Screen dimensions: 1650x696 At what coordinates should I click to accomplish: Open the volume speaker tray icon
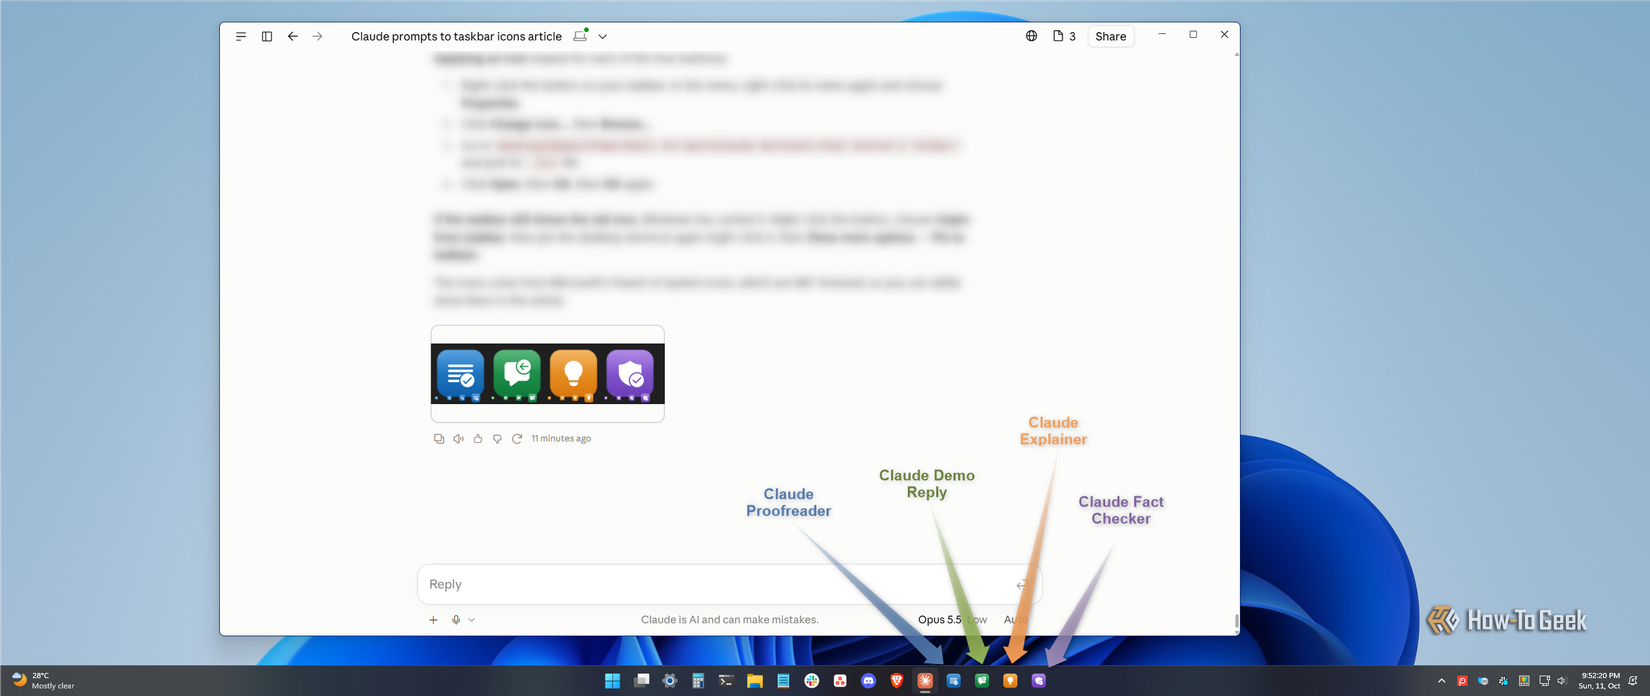(1562, 681)
